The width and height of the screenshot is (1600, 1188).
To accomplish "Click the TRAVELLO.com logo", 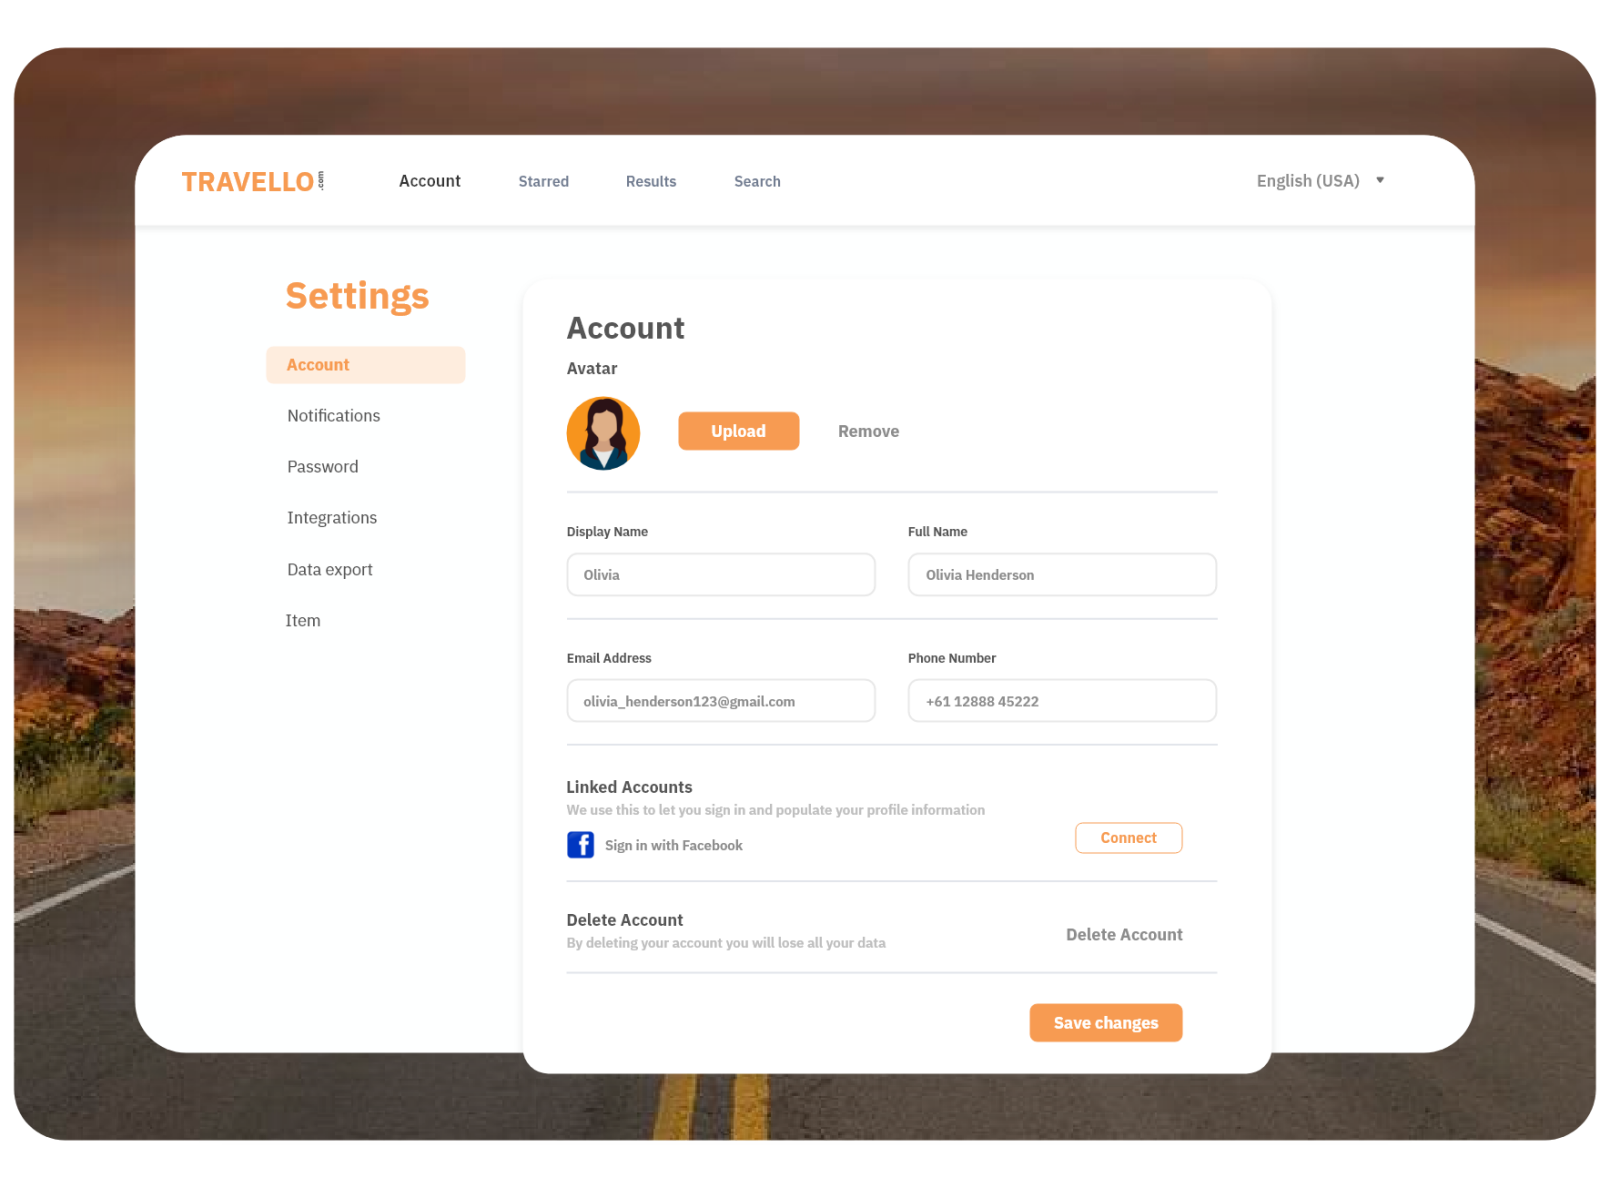I will point(250,181).
